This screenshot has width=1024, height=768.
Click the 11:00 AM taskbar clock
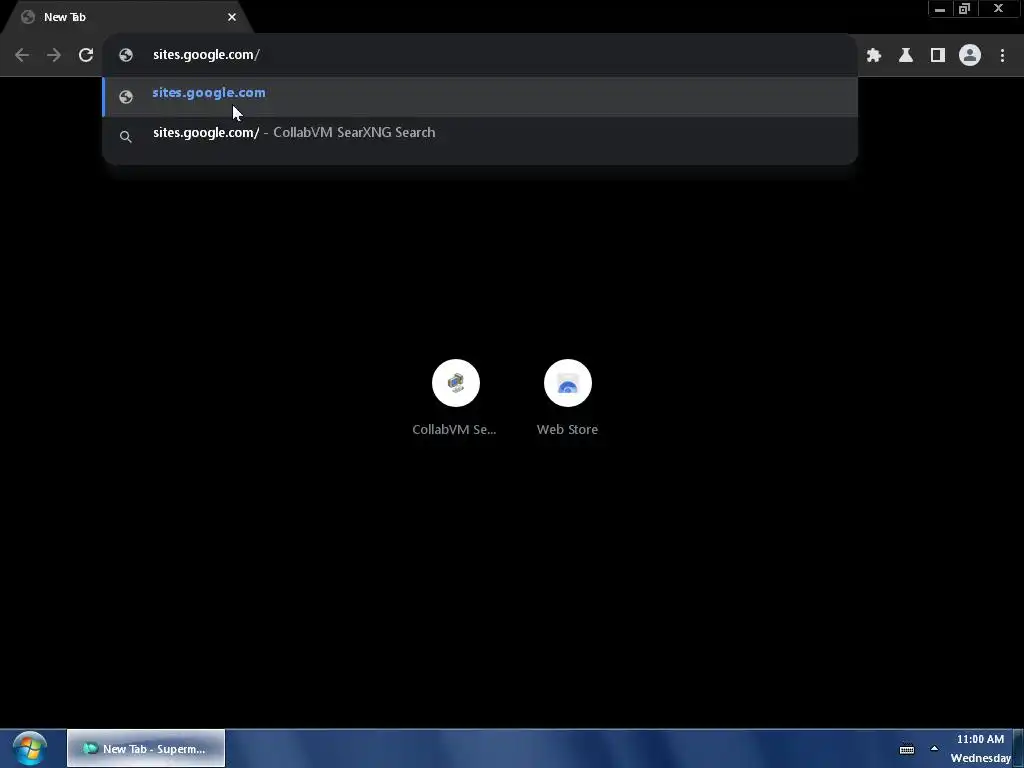pos(980,748)
